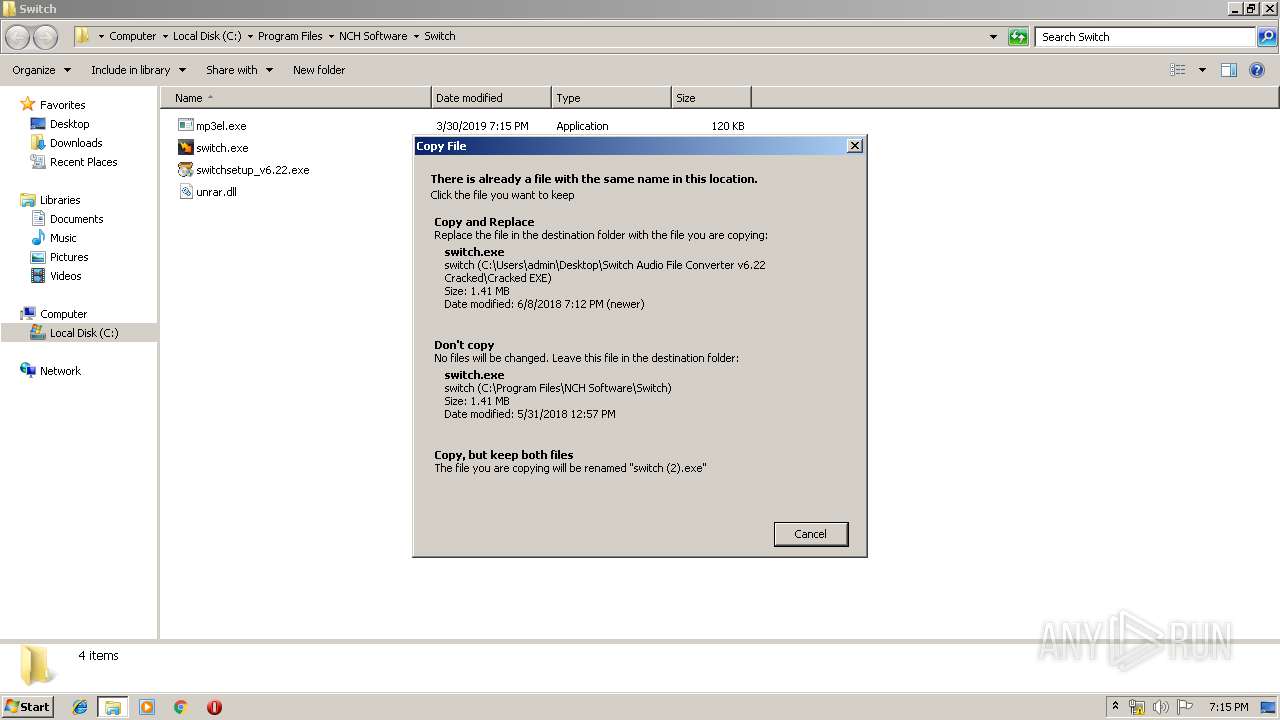Click the Action Center flag icon
This screenshot has height=720, width=1280.
coord(1185,707)
